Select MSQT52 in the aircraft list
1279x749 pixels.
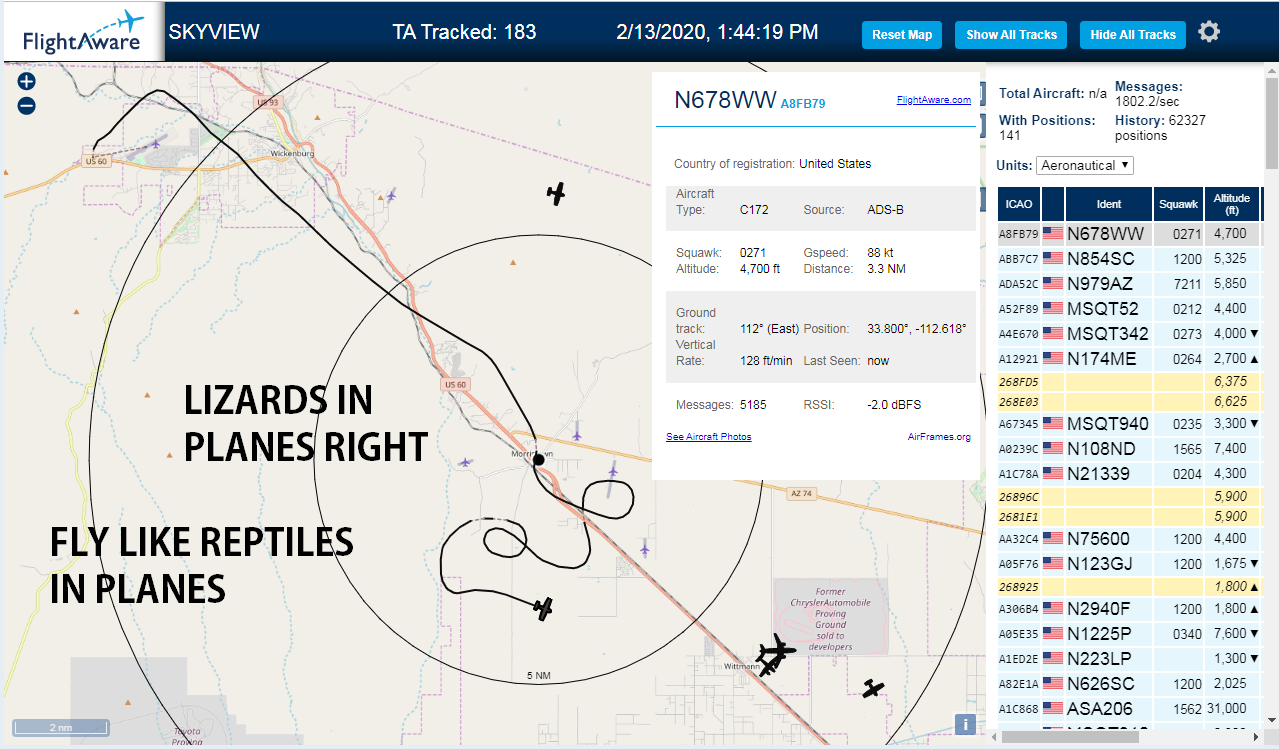click(1129, 309)
